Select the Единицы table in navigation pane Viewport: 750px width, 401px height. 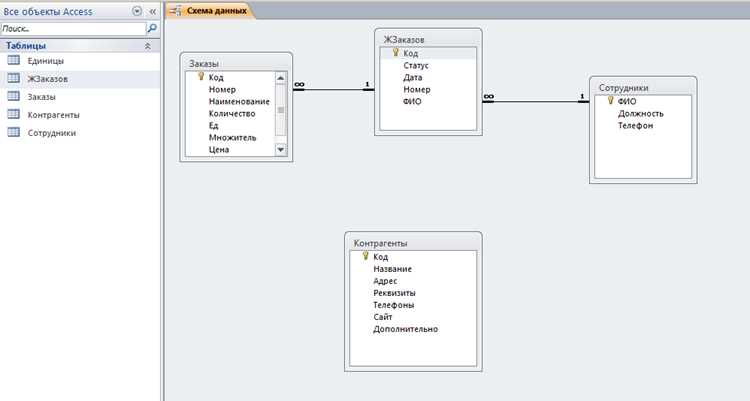click(x=80, y=61)
